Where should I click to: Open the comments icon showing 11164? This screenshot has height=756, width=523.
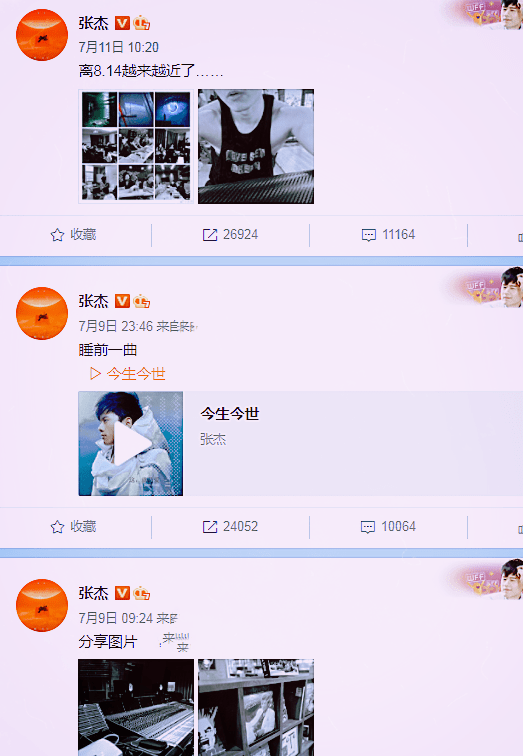click(x=369, y=235)
